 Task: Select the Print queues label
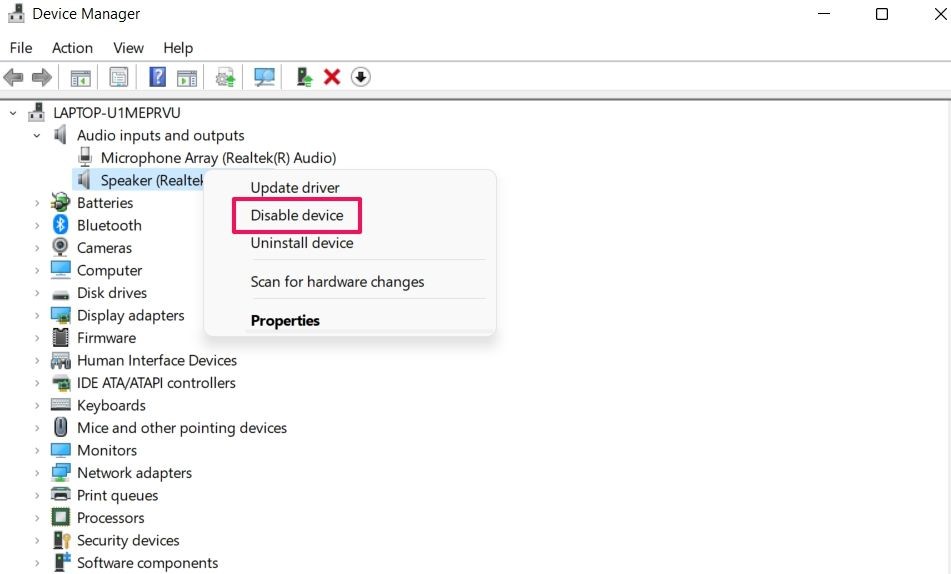[x=117, y=495]
